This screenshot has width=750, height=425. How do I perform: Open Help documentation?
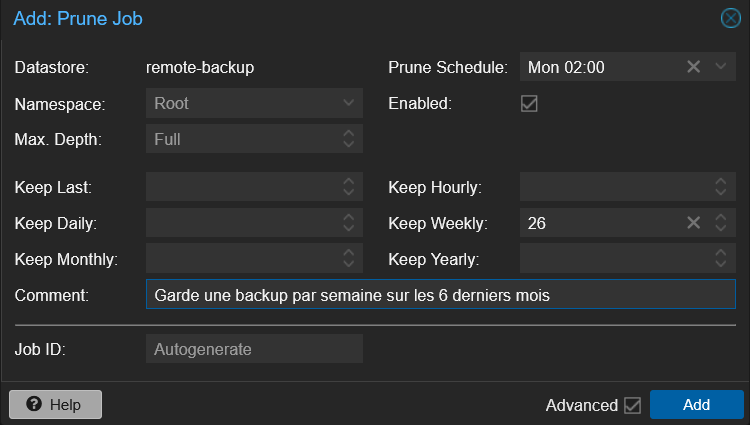pos(55,405)
